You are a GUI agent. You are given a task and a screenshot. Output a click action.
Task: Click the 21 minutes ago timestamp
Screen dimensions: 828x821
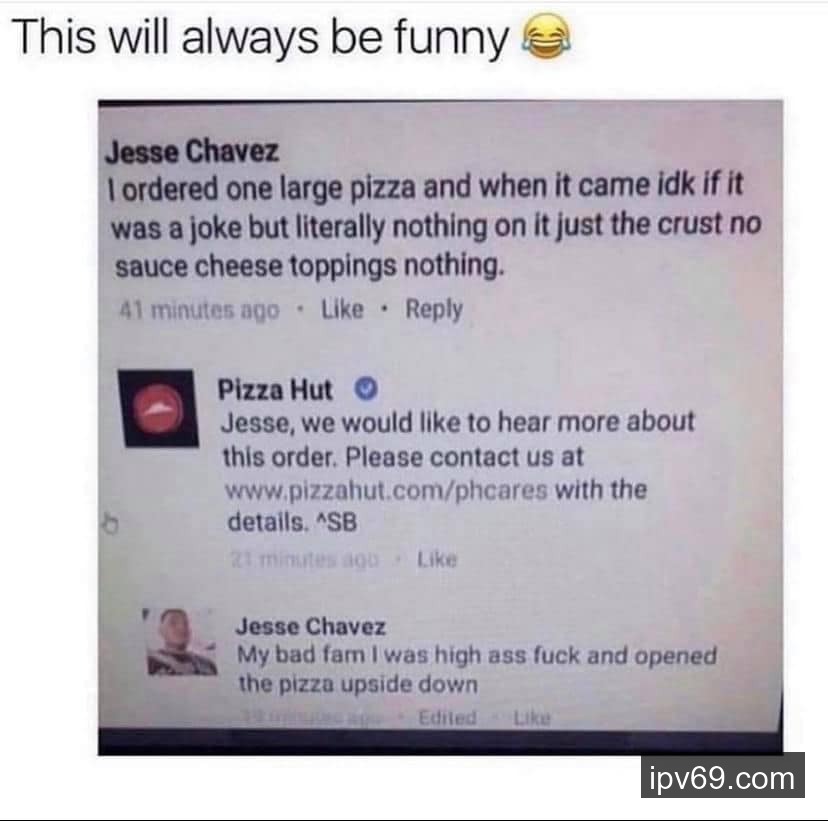click(305, 559)
